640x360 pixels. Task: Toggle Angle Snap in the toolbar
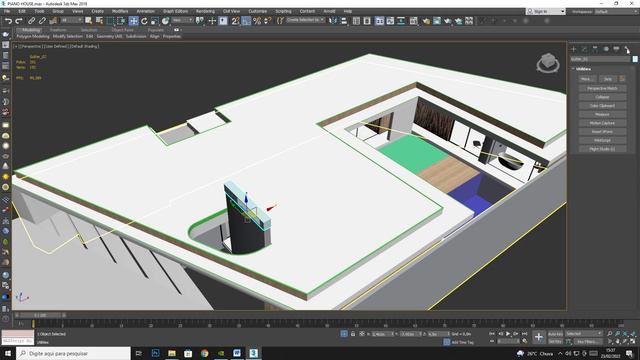coord(246,21)
